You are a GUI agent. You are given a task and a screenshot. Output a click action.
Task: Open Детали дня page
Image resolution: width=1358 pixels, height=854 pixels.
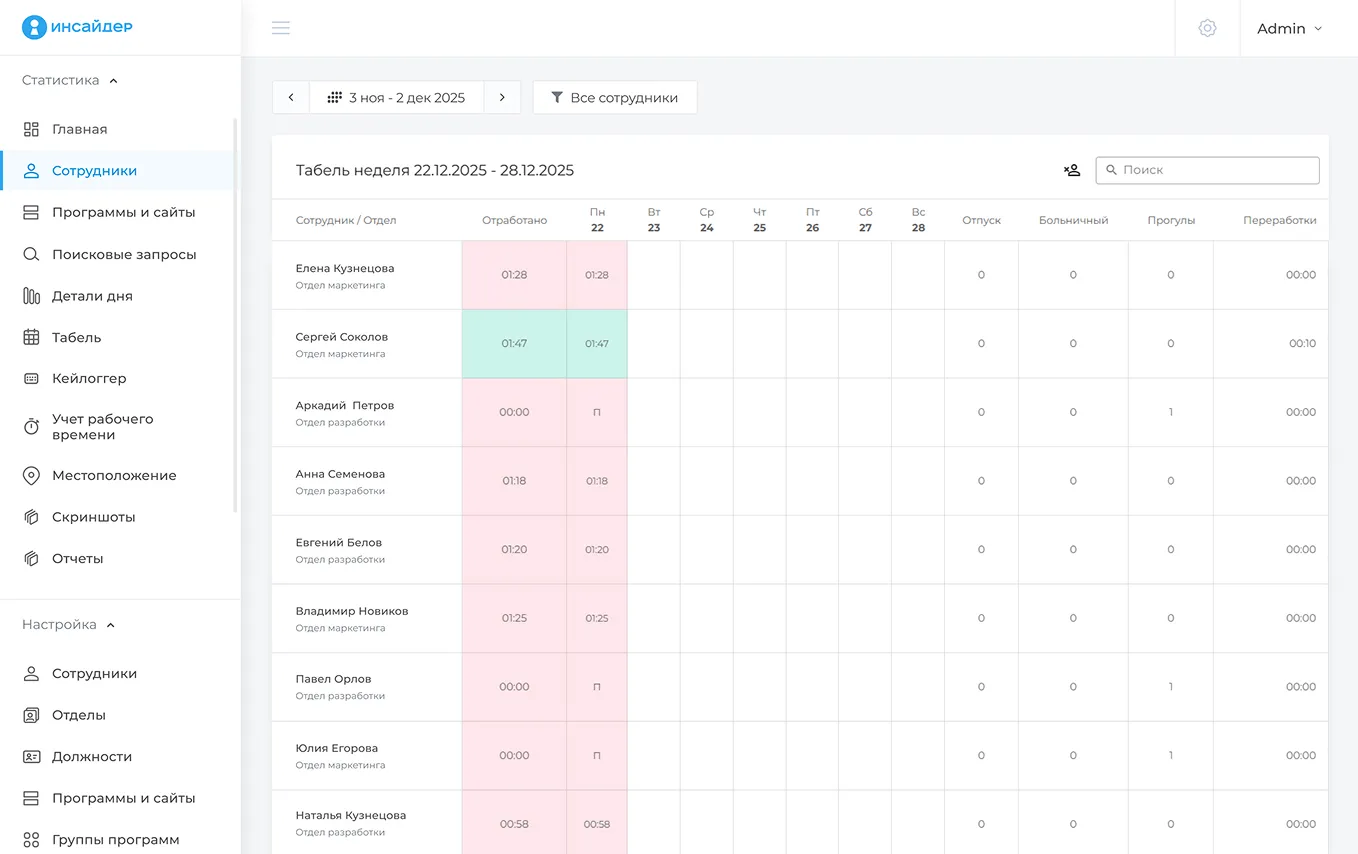coord(92,296)
